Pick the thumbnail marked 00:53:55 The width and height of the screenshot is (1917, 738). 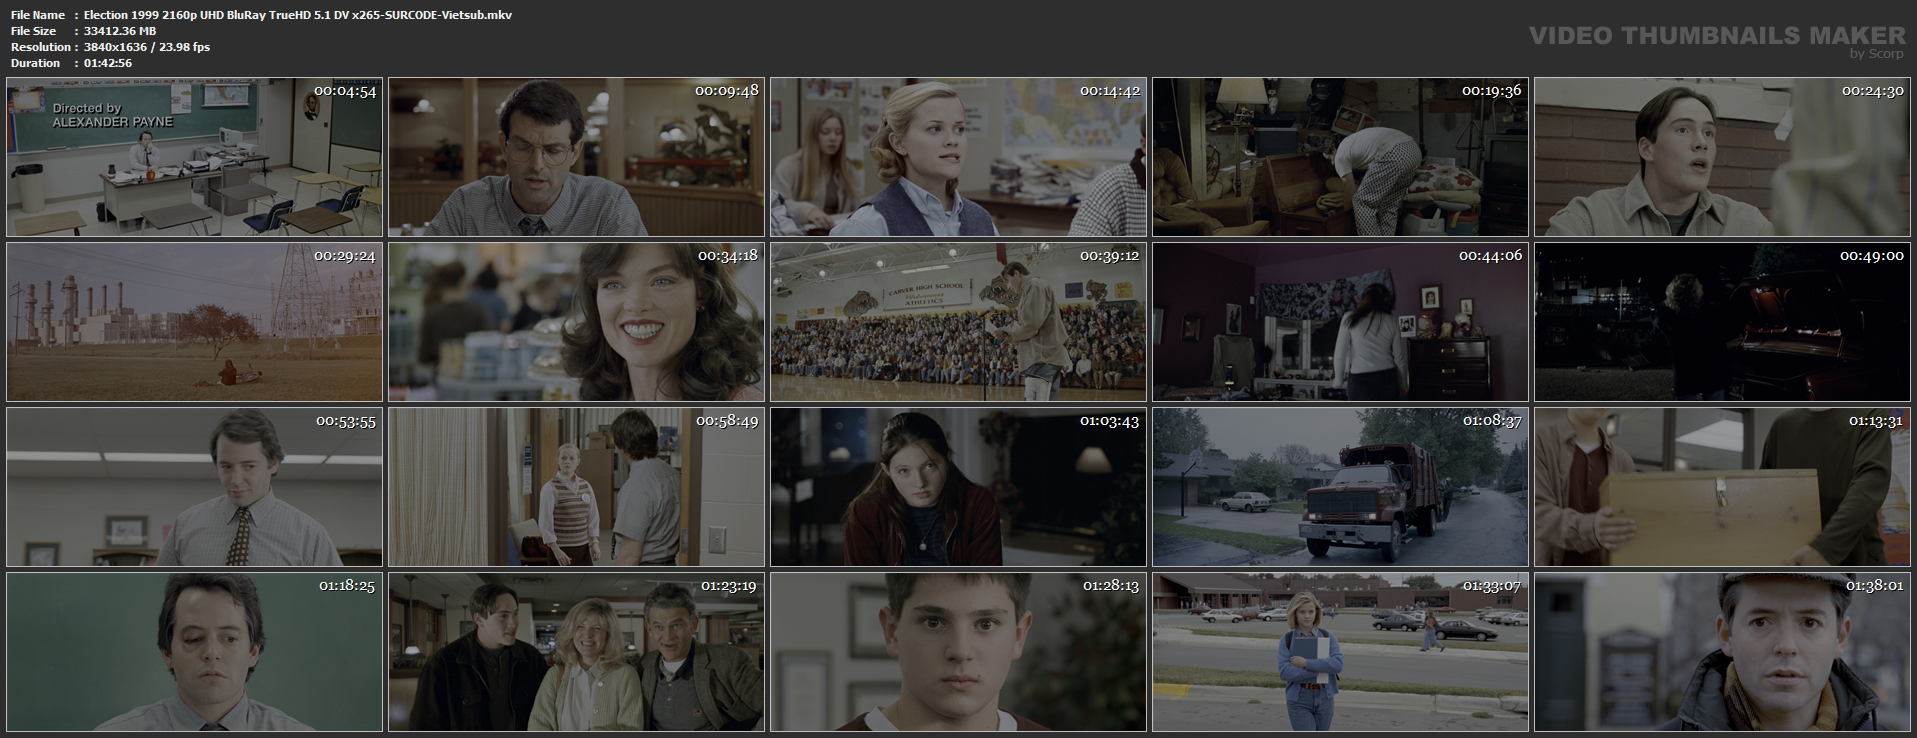coord(194,487)
